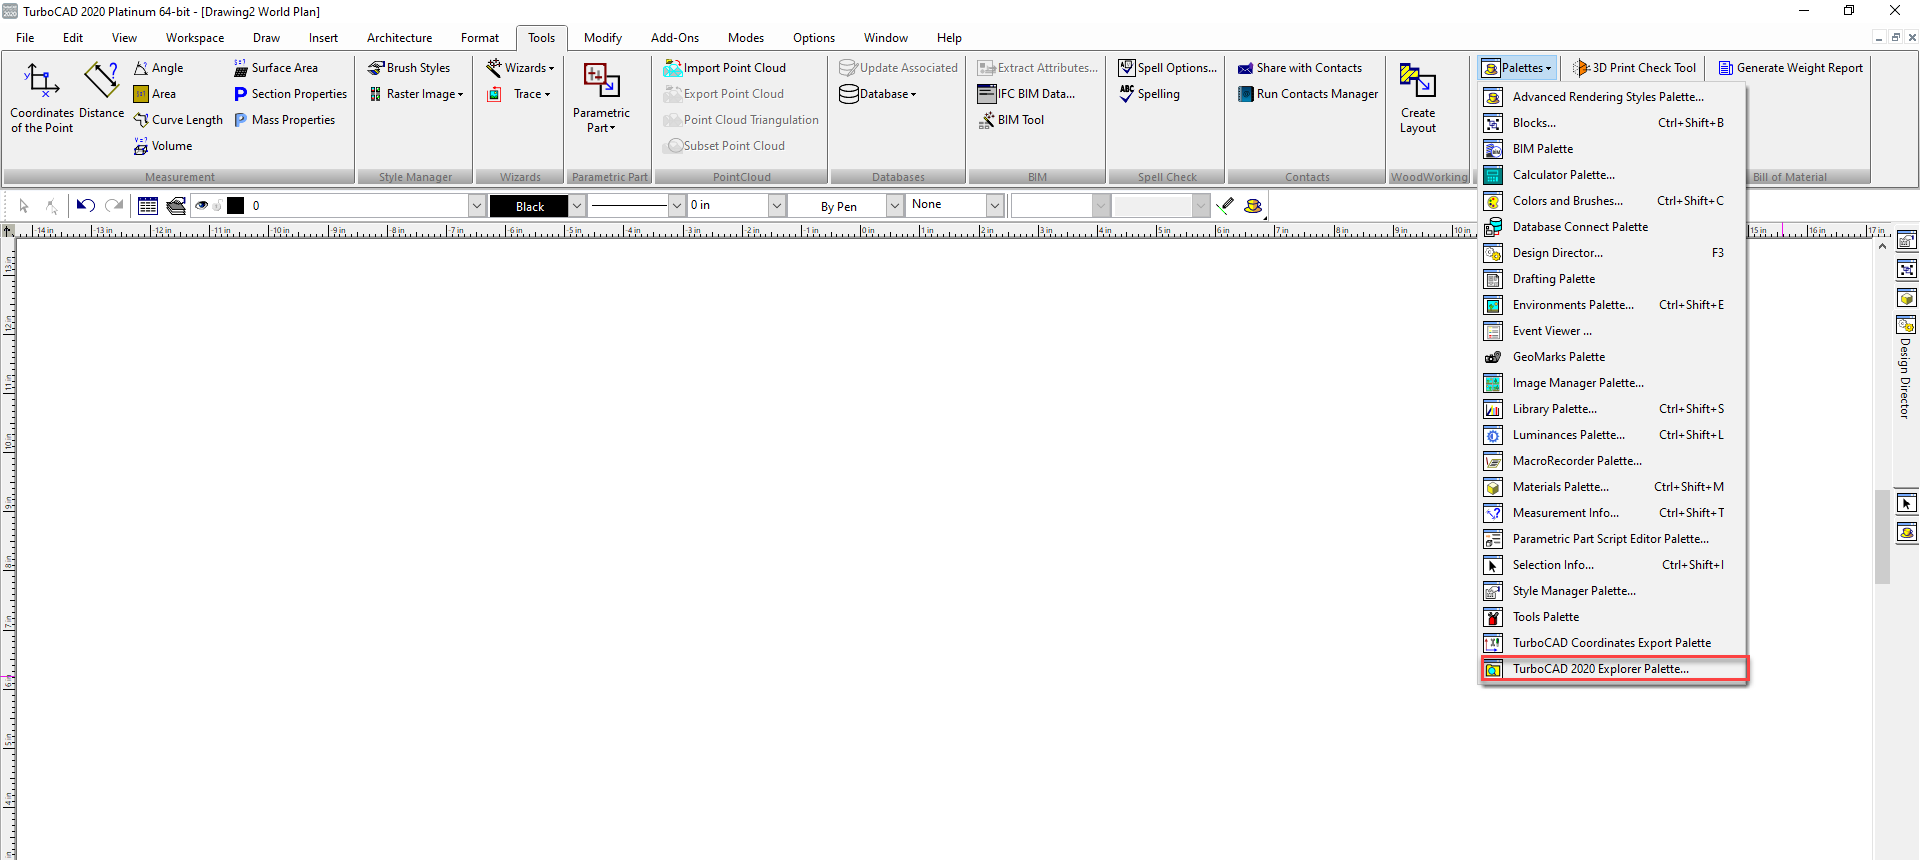Open the Database dropdown

(878, 94)
